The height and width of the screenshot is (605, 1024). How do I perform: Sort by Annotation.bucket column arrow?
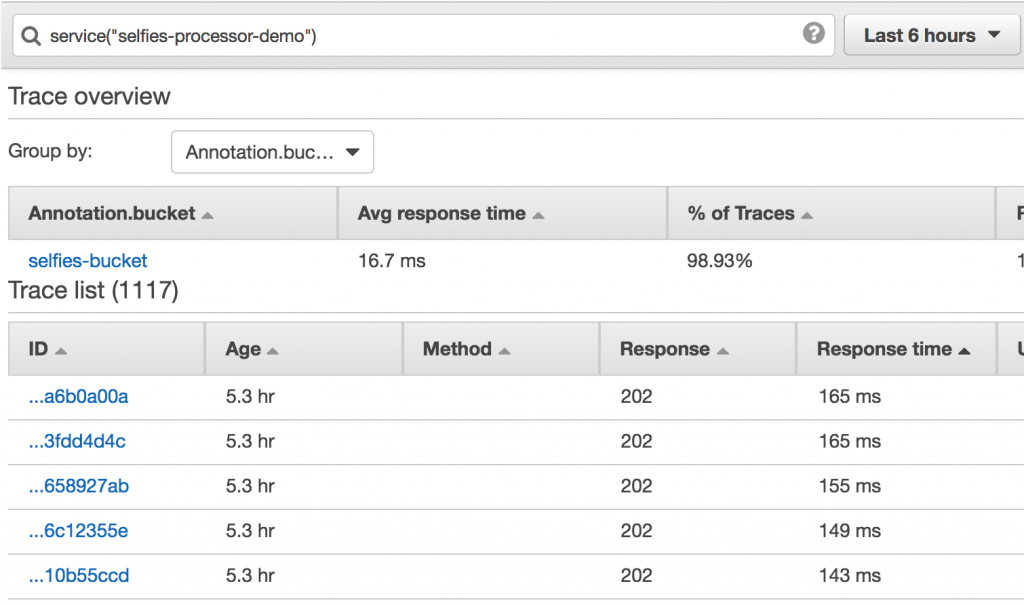pos(208,216)
